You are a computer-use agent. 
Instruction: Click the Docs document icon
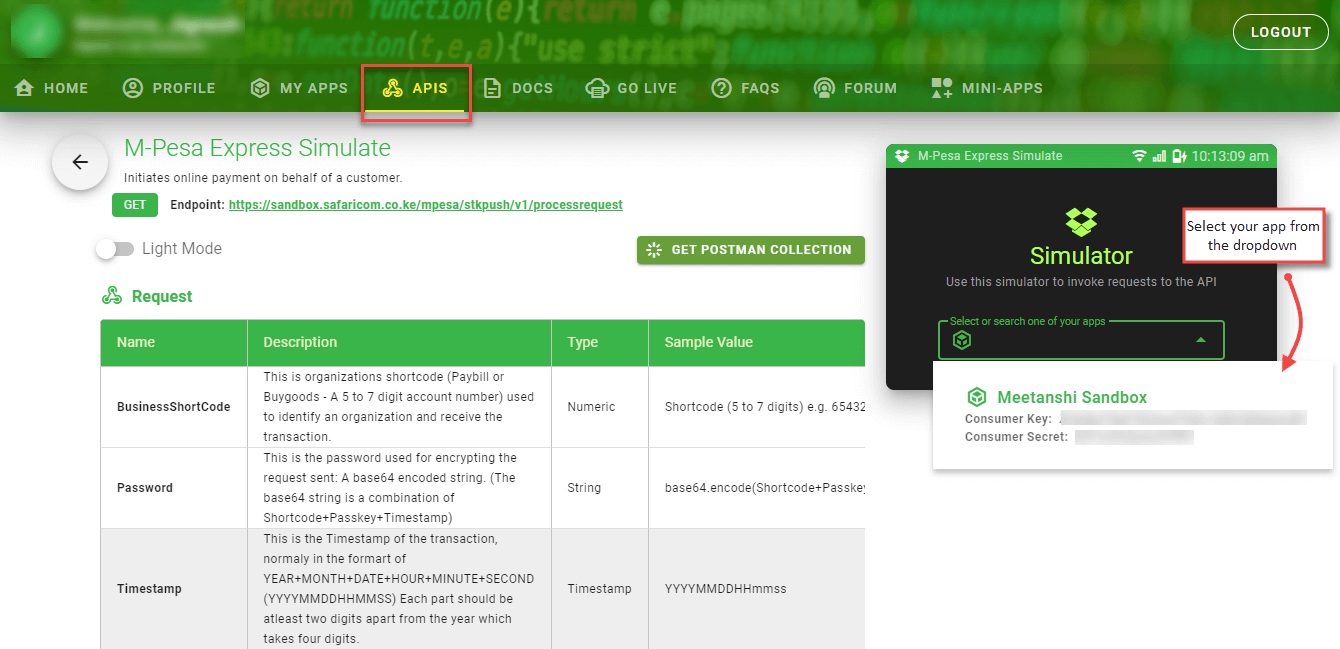492,88
